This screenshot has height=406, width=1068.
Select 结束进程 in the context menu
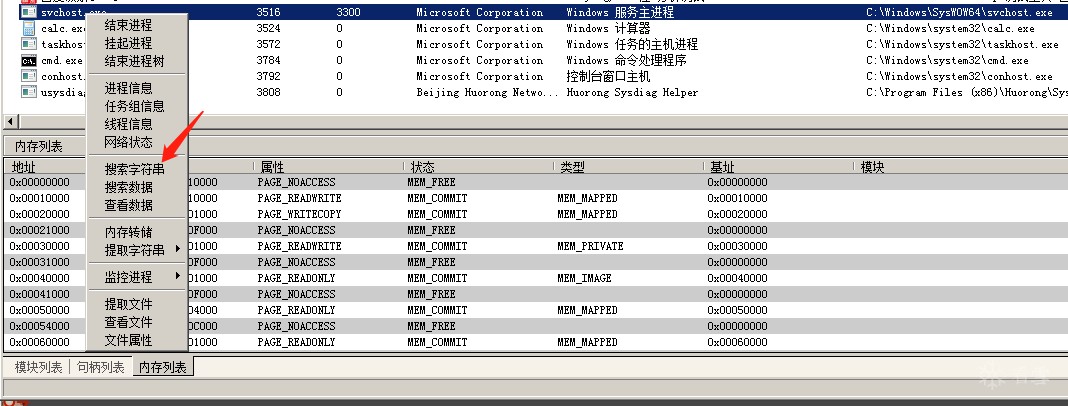pos(128,25)
